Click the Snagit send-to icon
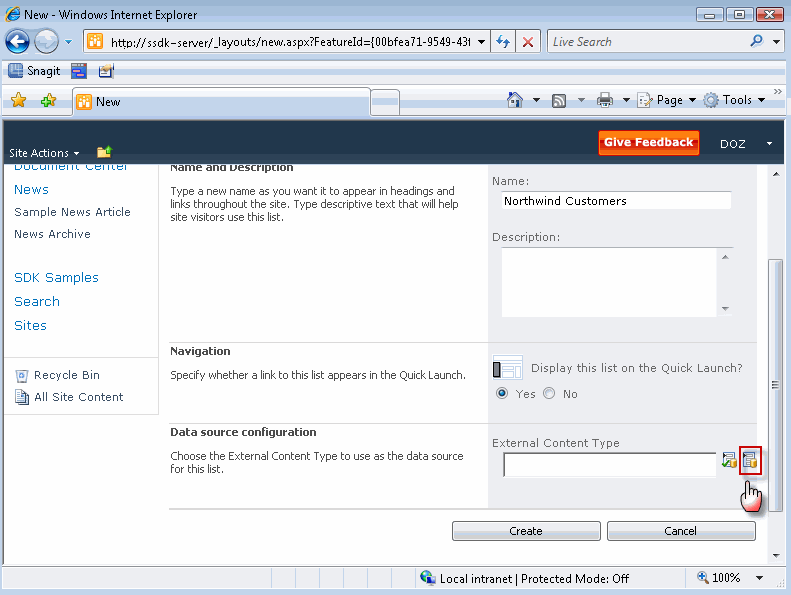Viewport: 791px width, 595px height. (106, 71)
